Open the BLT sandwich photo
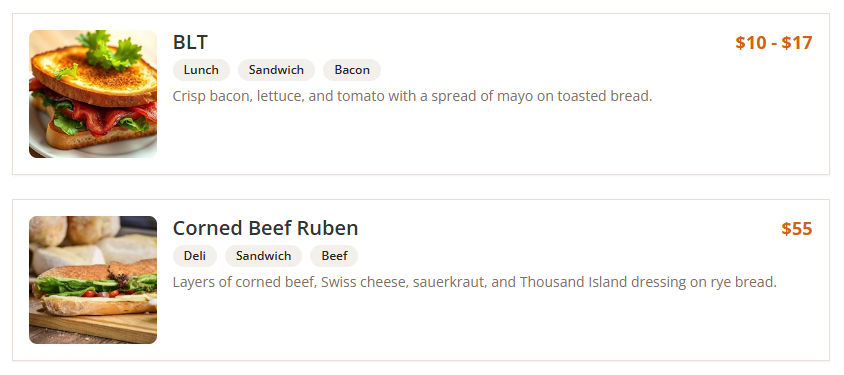The image size is (844, 375). [93, 94]
